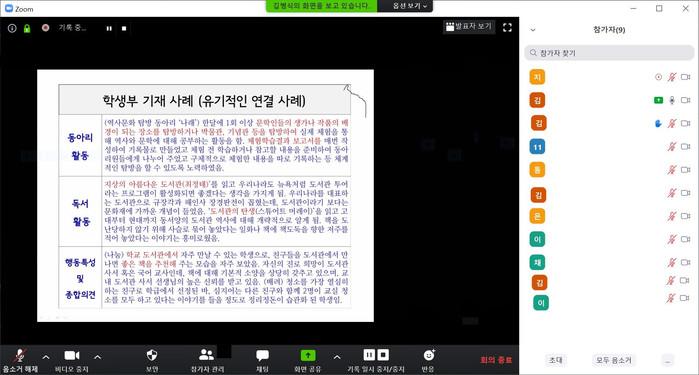Switch to Speaker View button
Viewport: 699px width, 375px height.
click(x=469, y=27)
